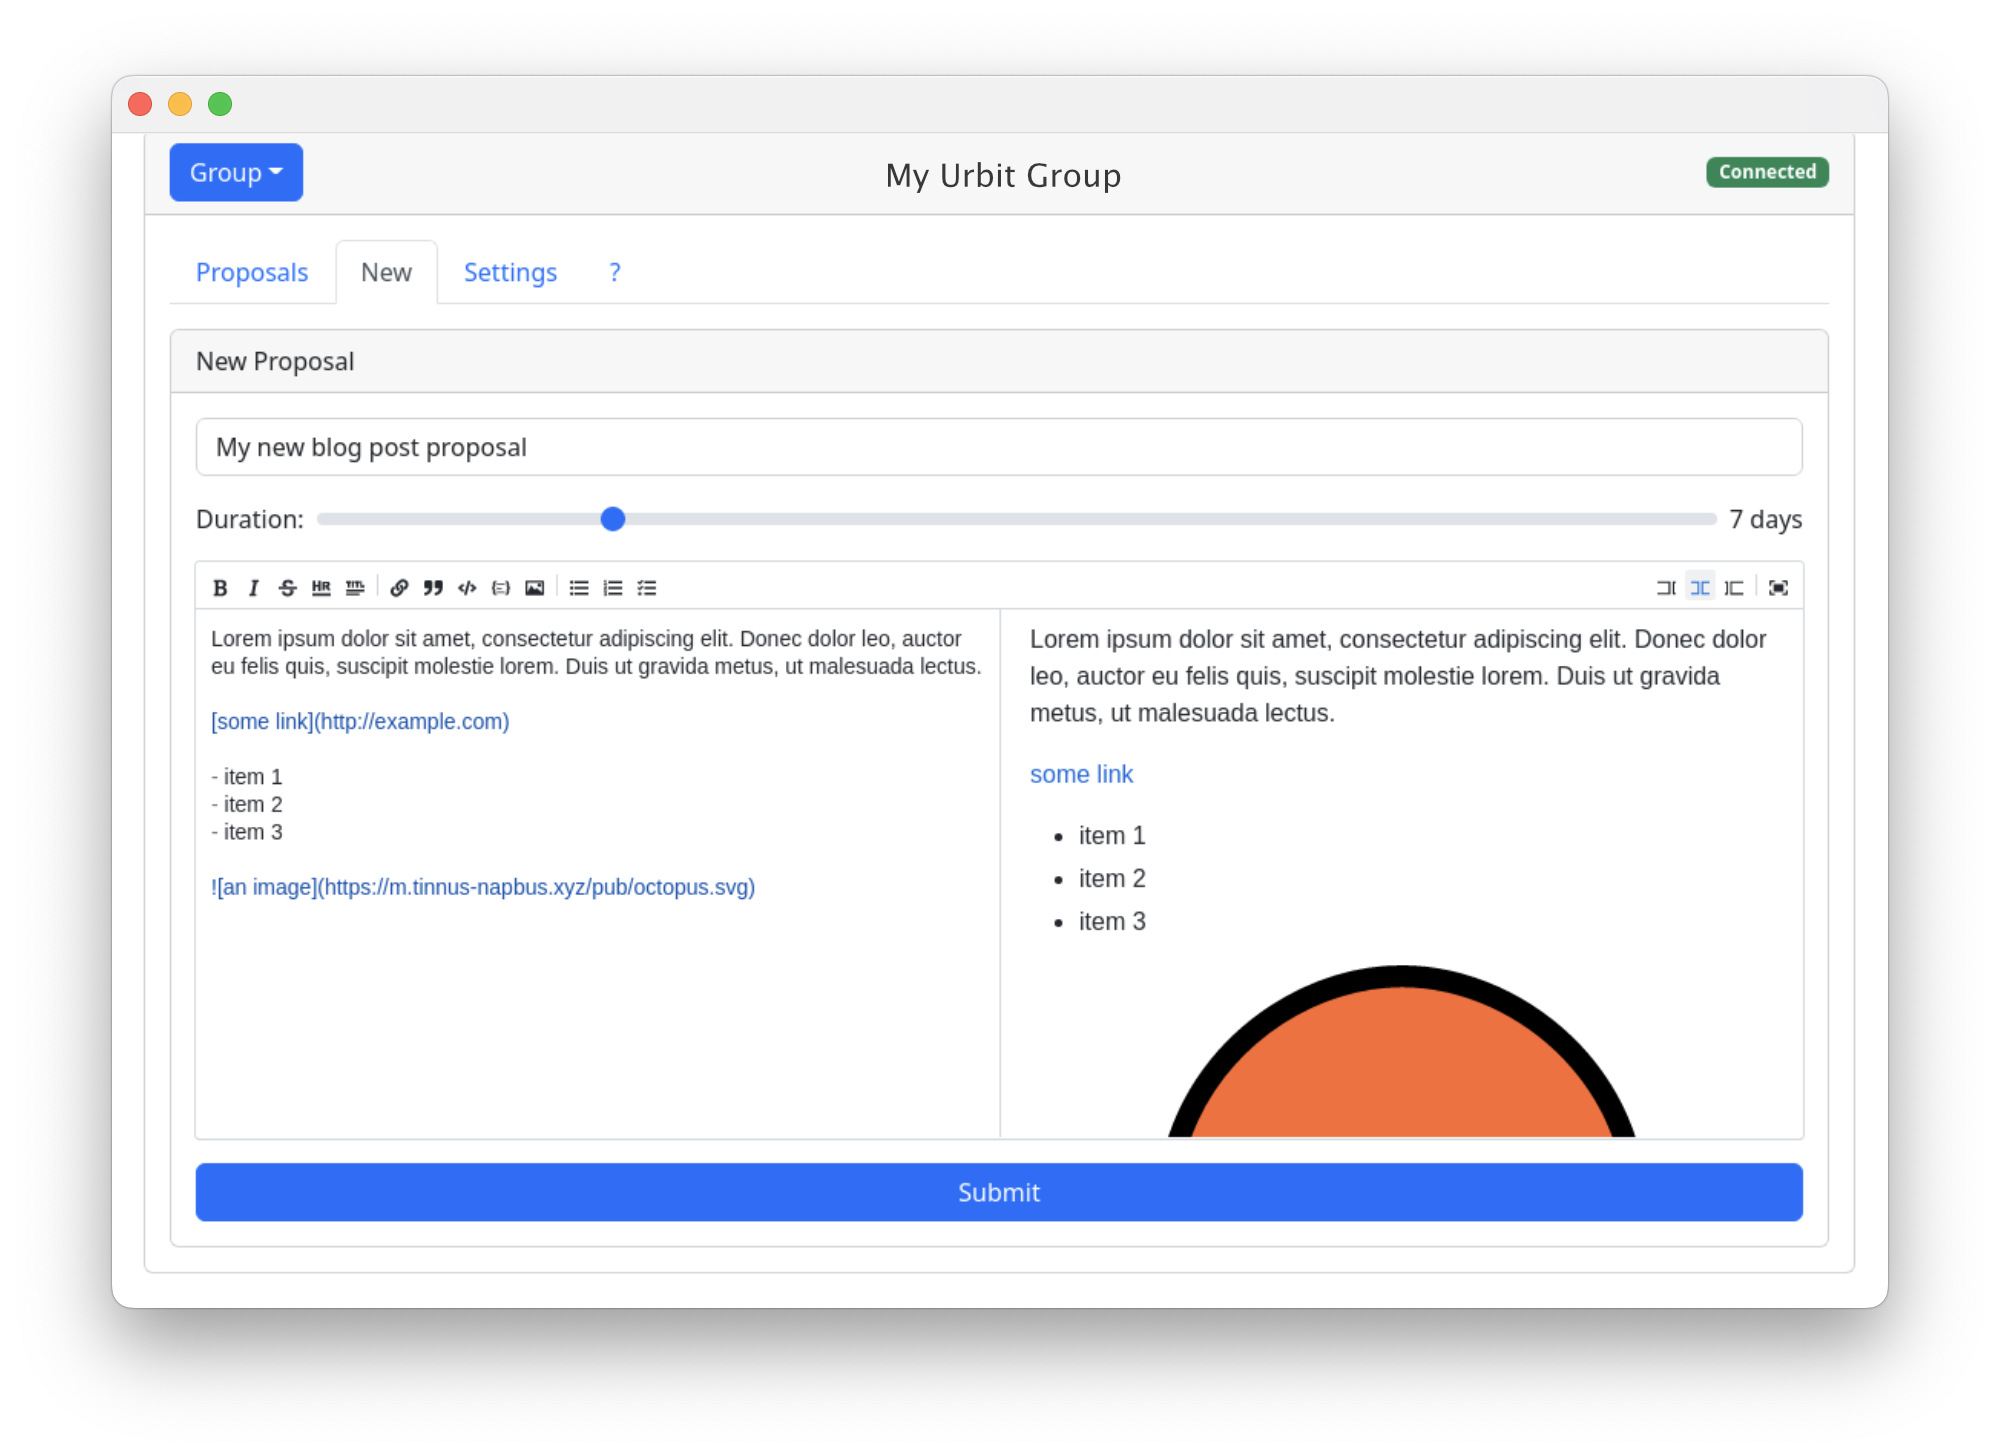Switch to preview-only editor view
This screenshot has width=2000, height=1456.
pyautogui.click(x=1734, y=588)
